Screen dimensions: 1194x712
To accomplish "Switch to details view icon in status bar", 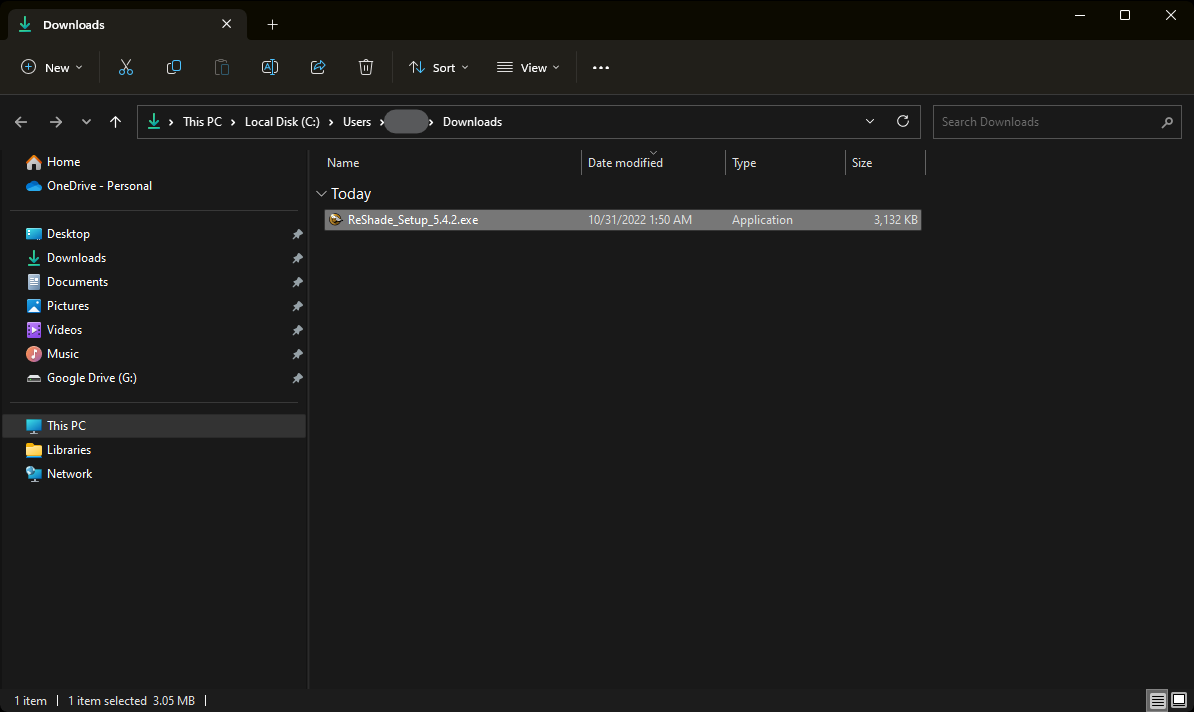I will (x=1157, y=700).
